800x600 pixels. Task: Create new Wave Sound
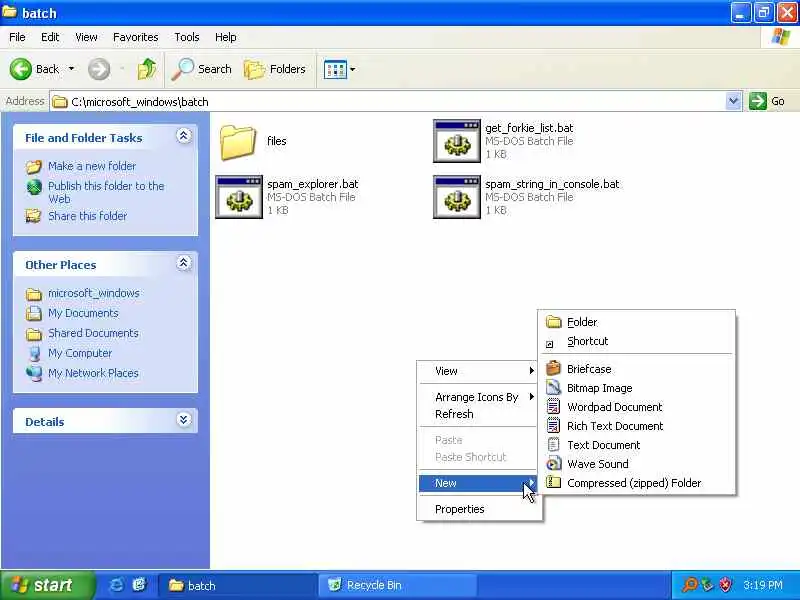(637, 464)
